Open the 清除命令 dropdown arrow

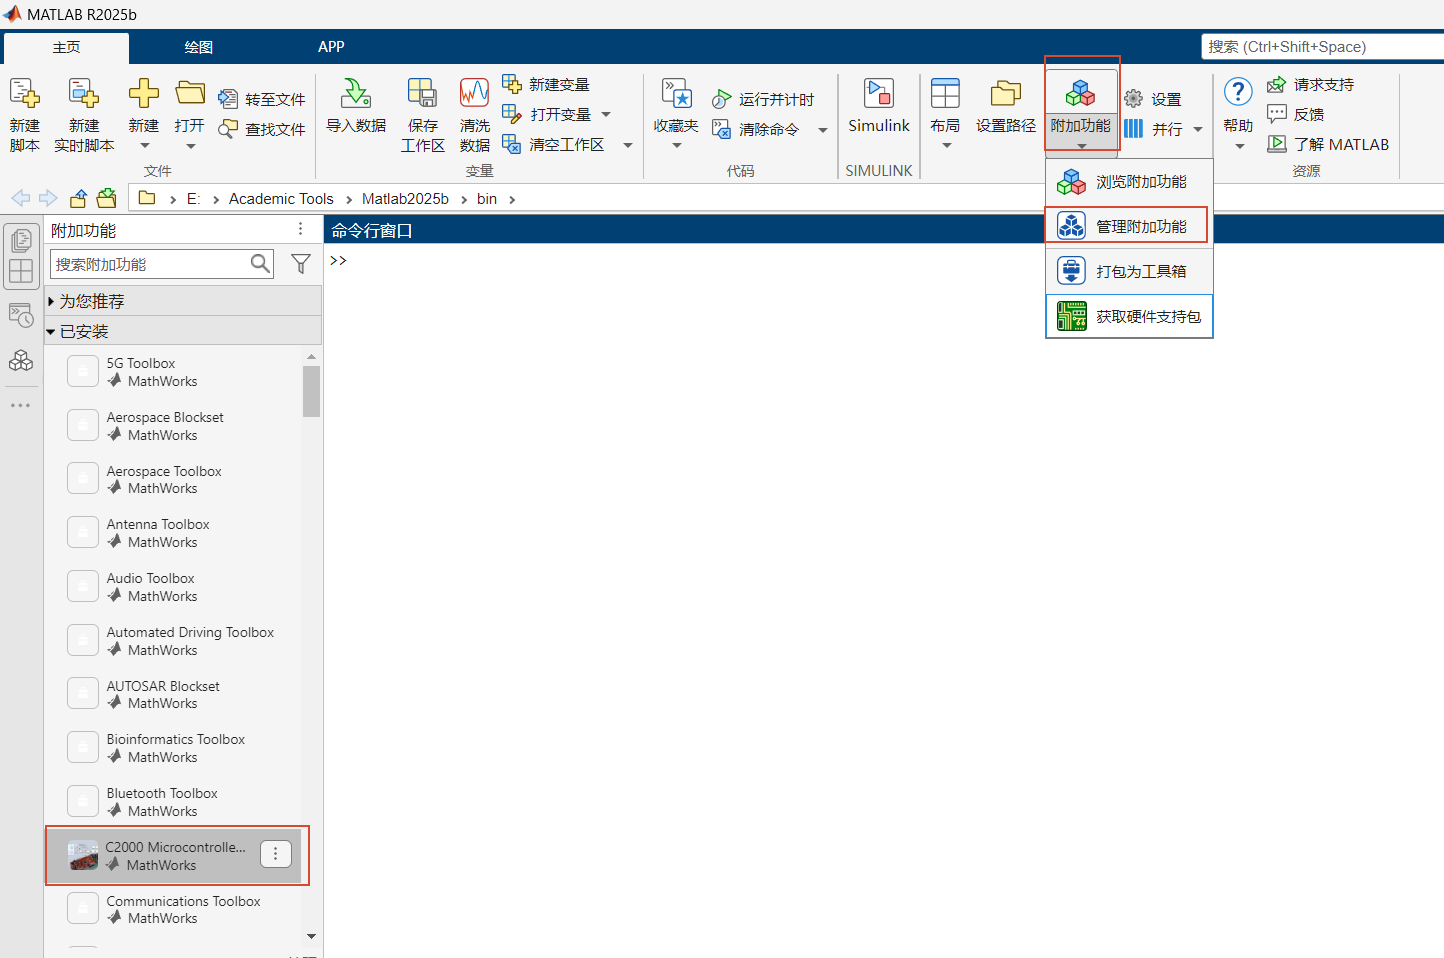tap(823, 130)
